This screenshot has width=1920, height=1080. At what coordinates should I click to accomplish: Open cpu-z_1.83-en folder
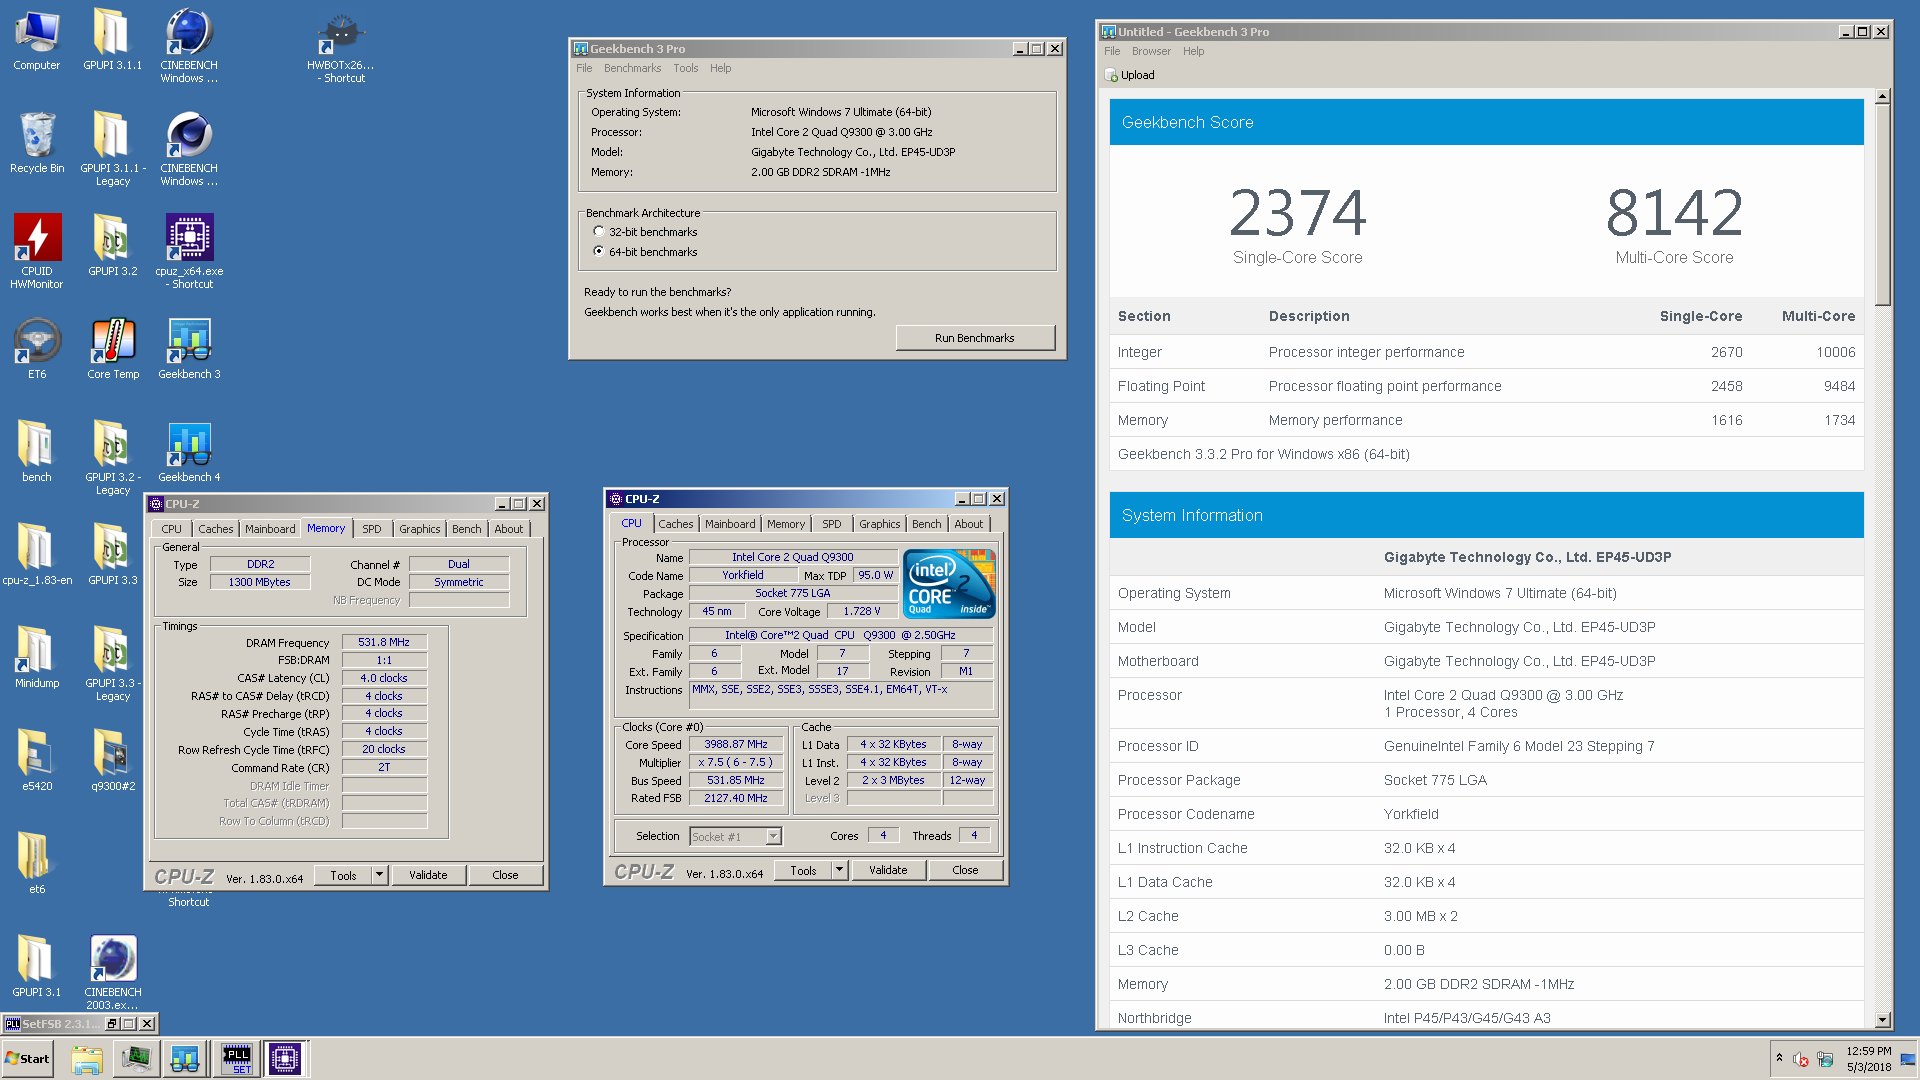pyautogui.click(x=37, y=554)
